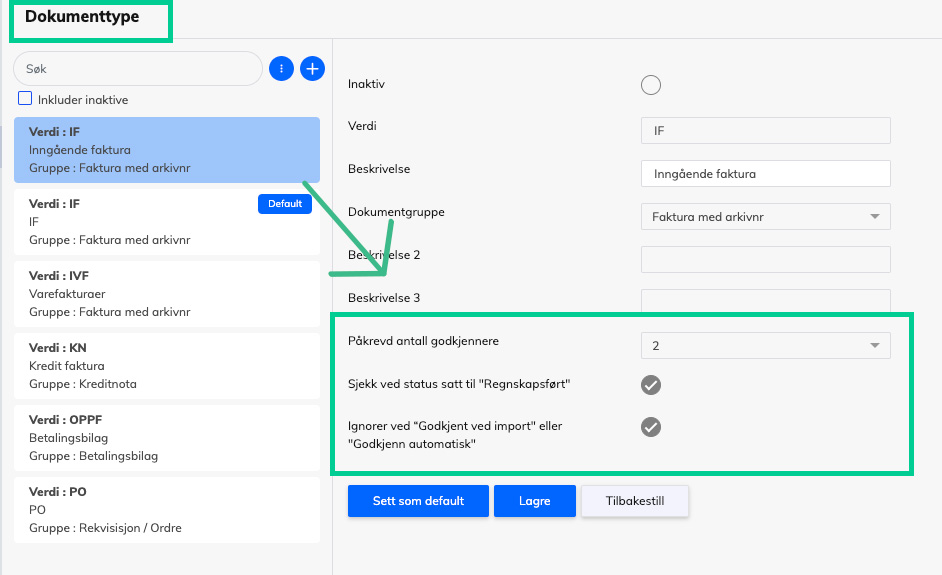Save changes with the Lagre button
942x575 pixels.
(535, 501)
